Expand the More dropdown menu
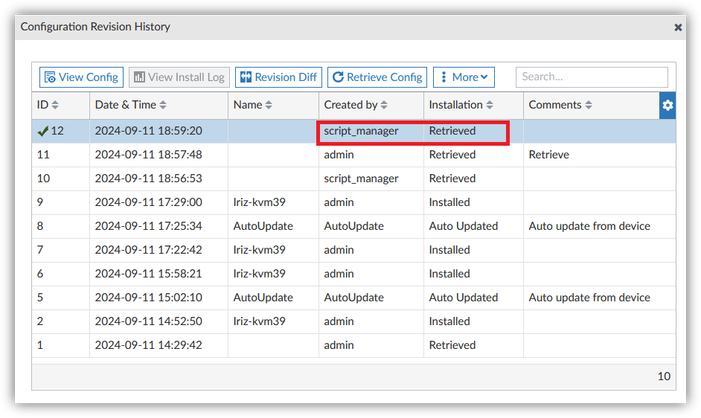 [x=464, y=77]
